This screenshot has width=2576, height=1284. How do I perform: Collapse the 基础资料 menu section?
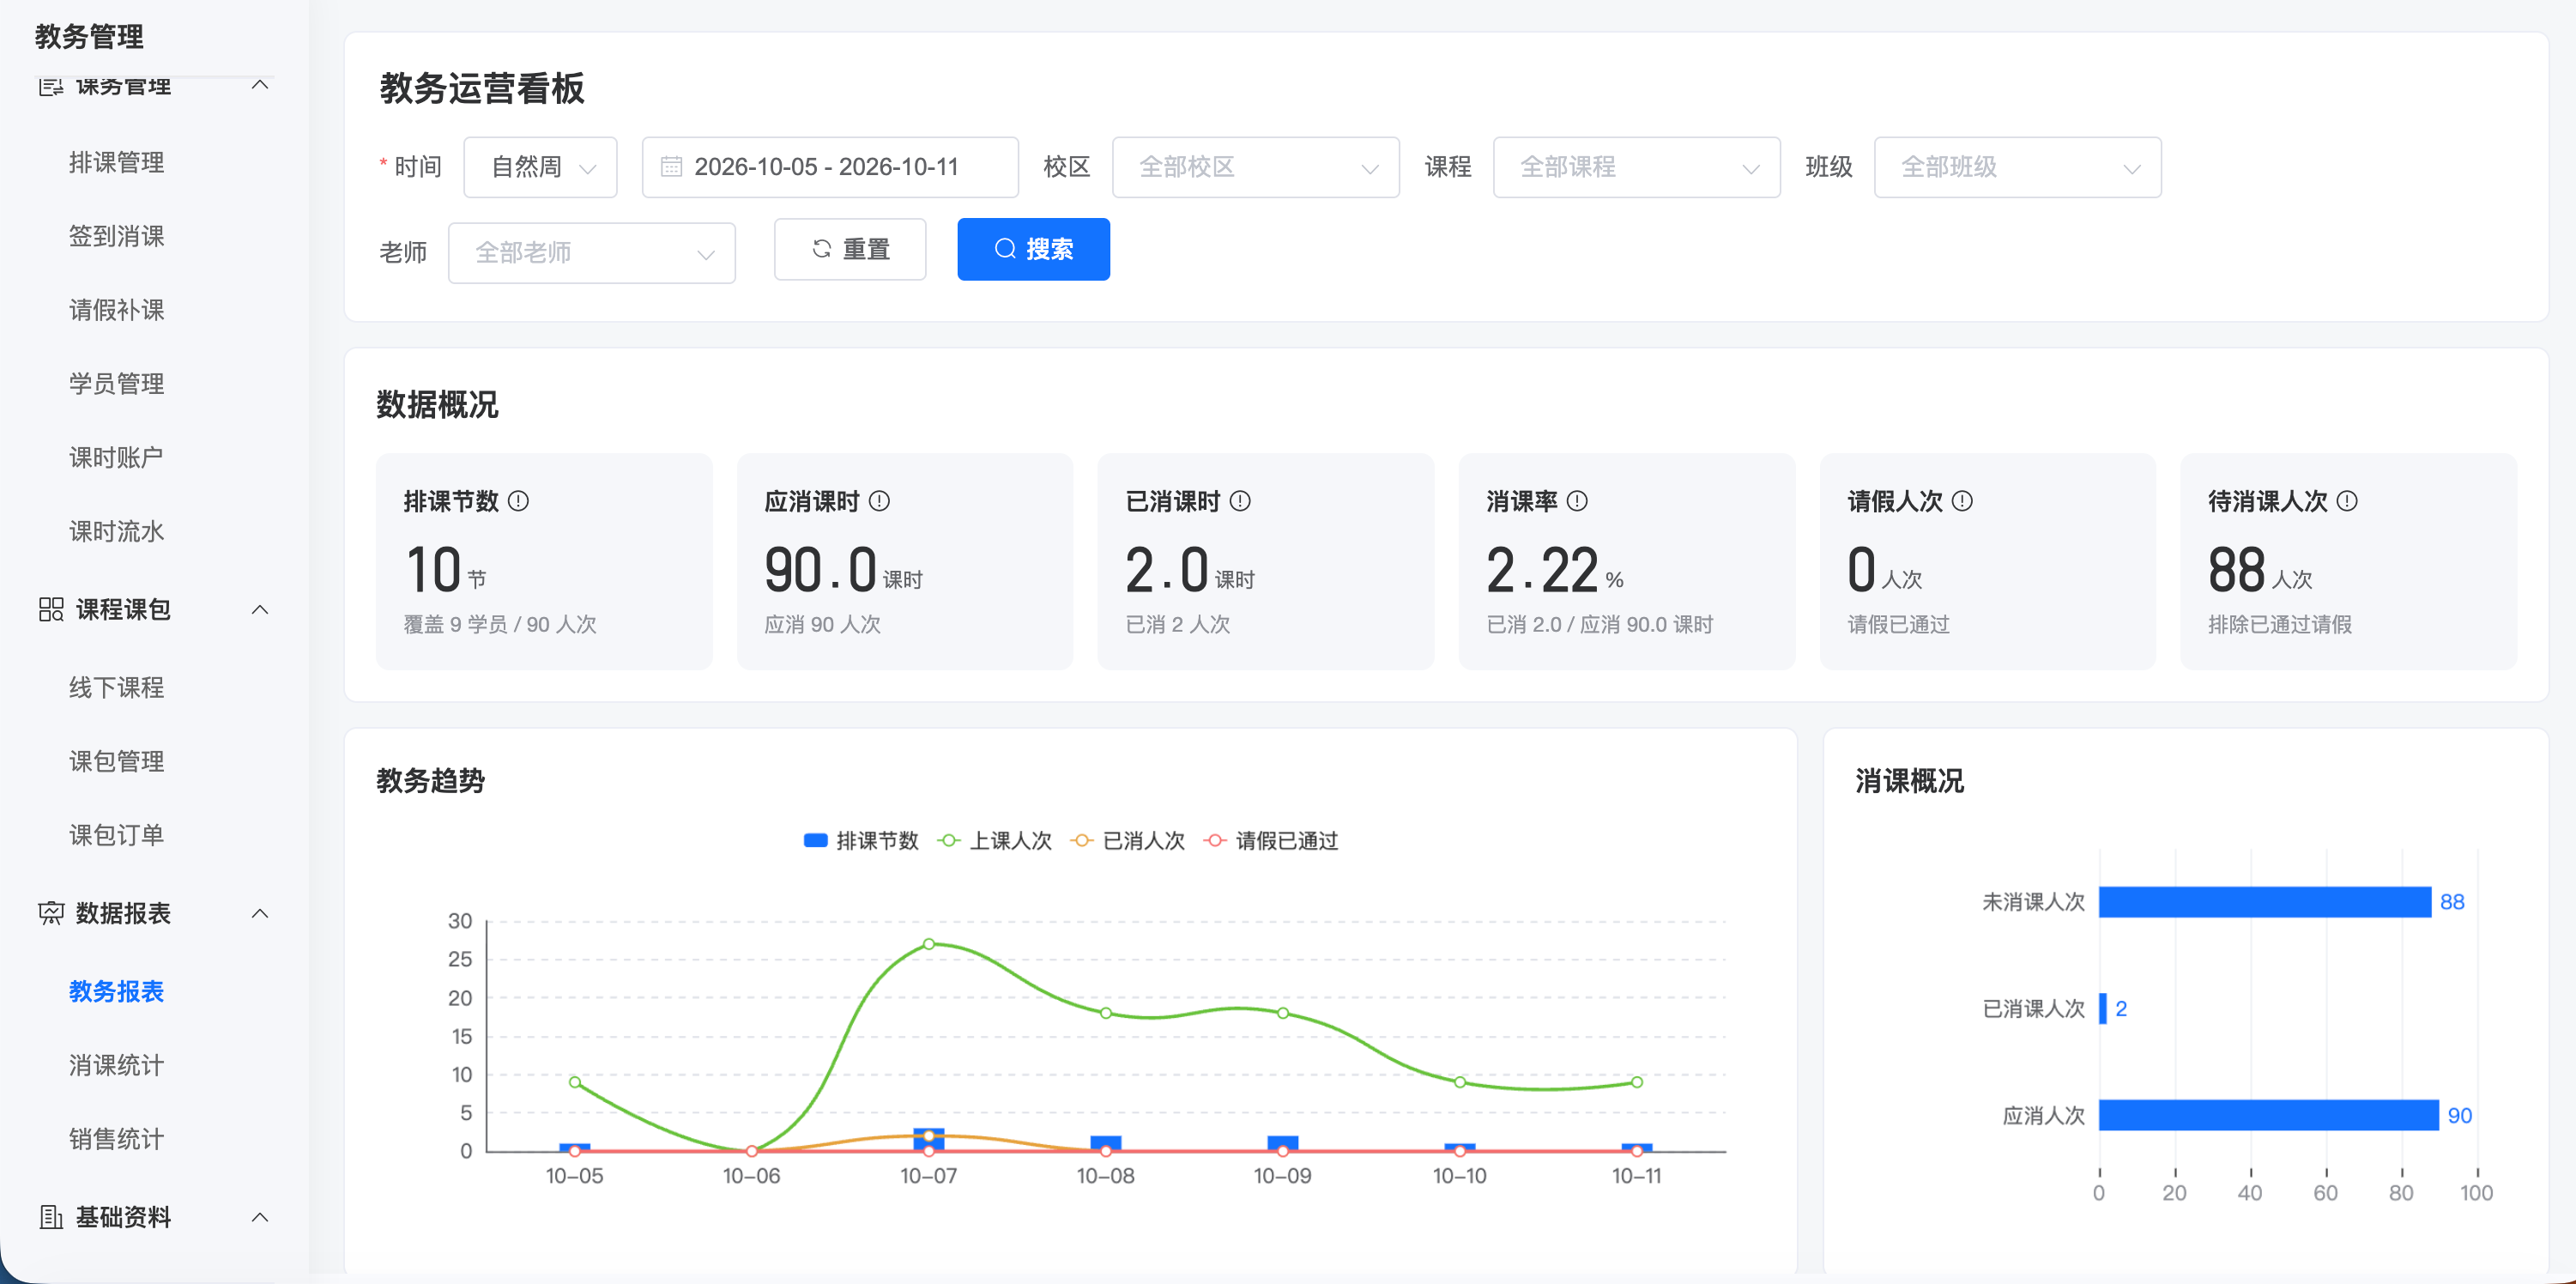click(x=260, y=1217)
